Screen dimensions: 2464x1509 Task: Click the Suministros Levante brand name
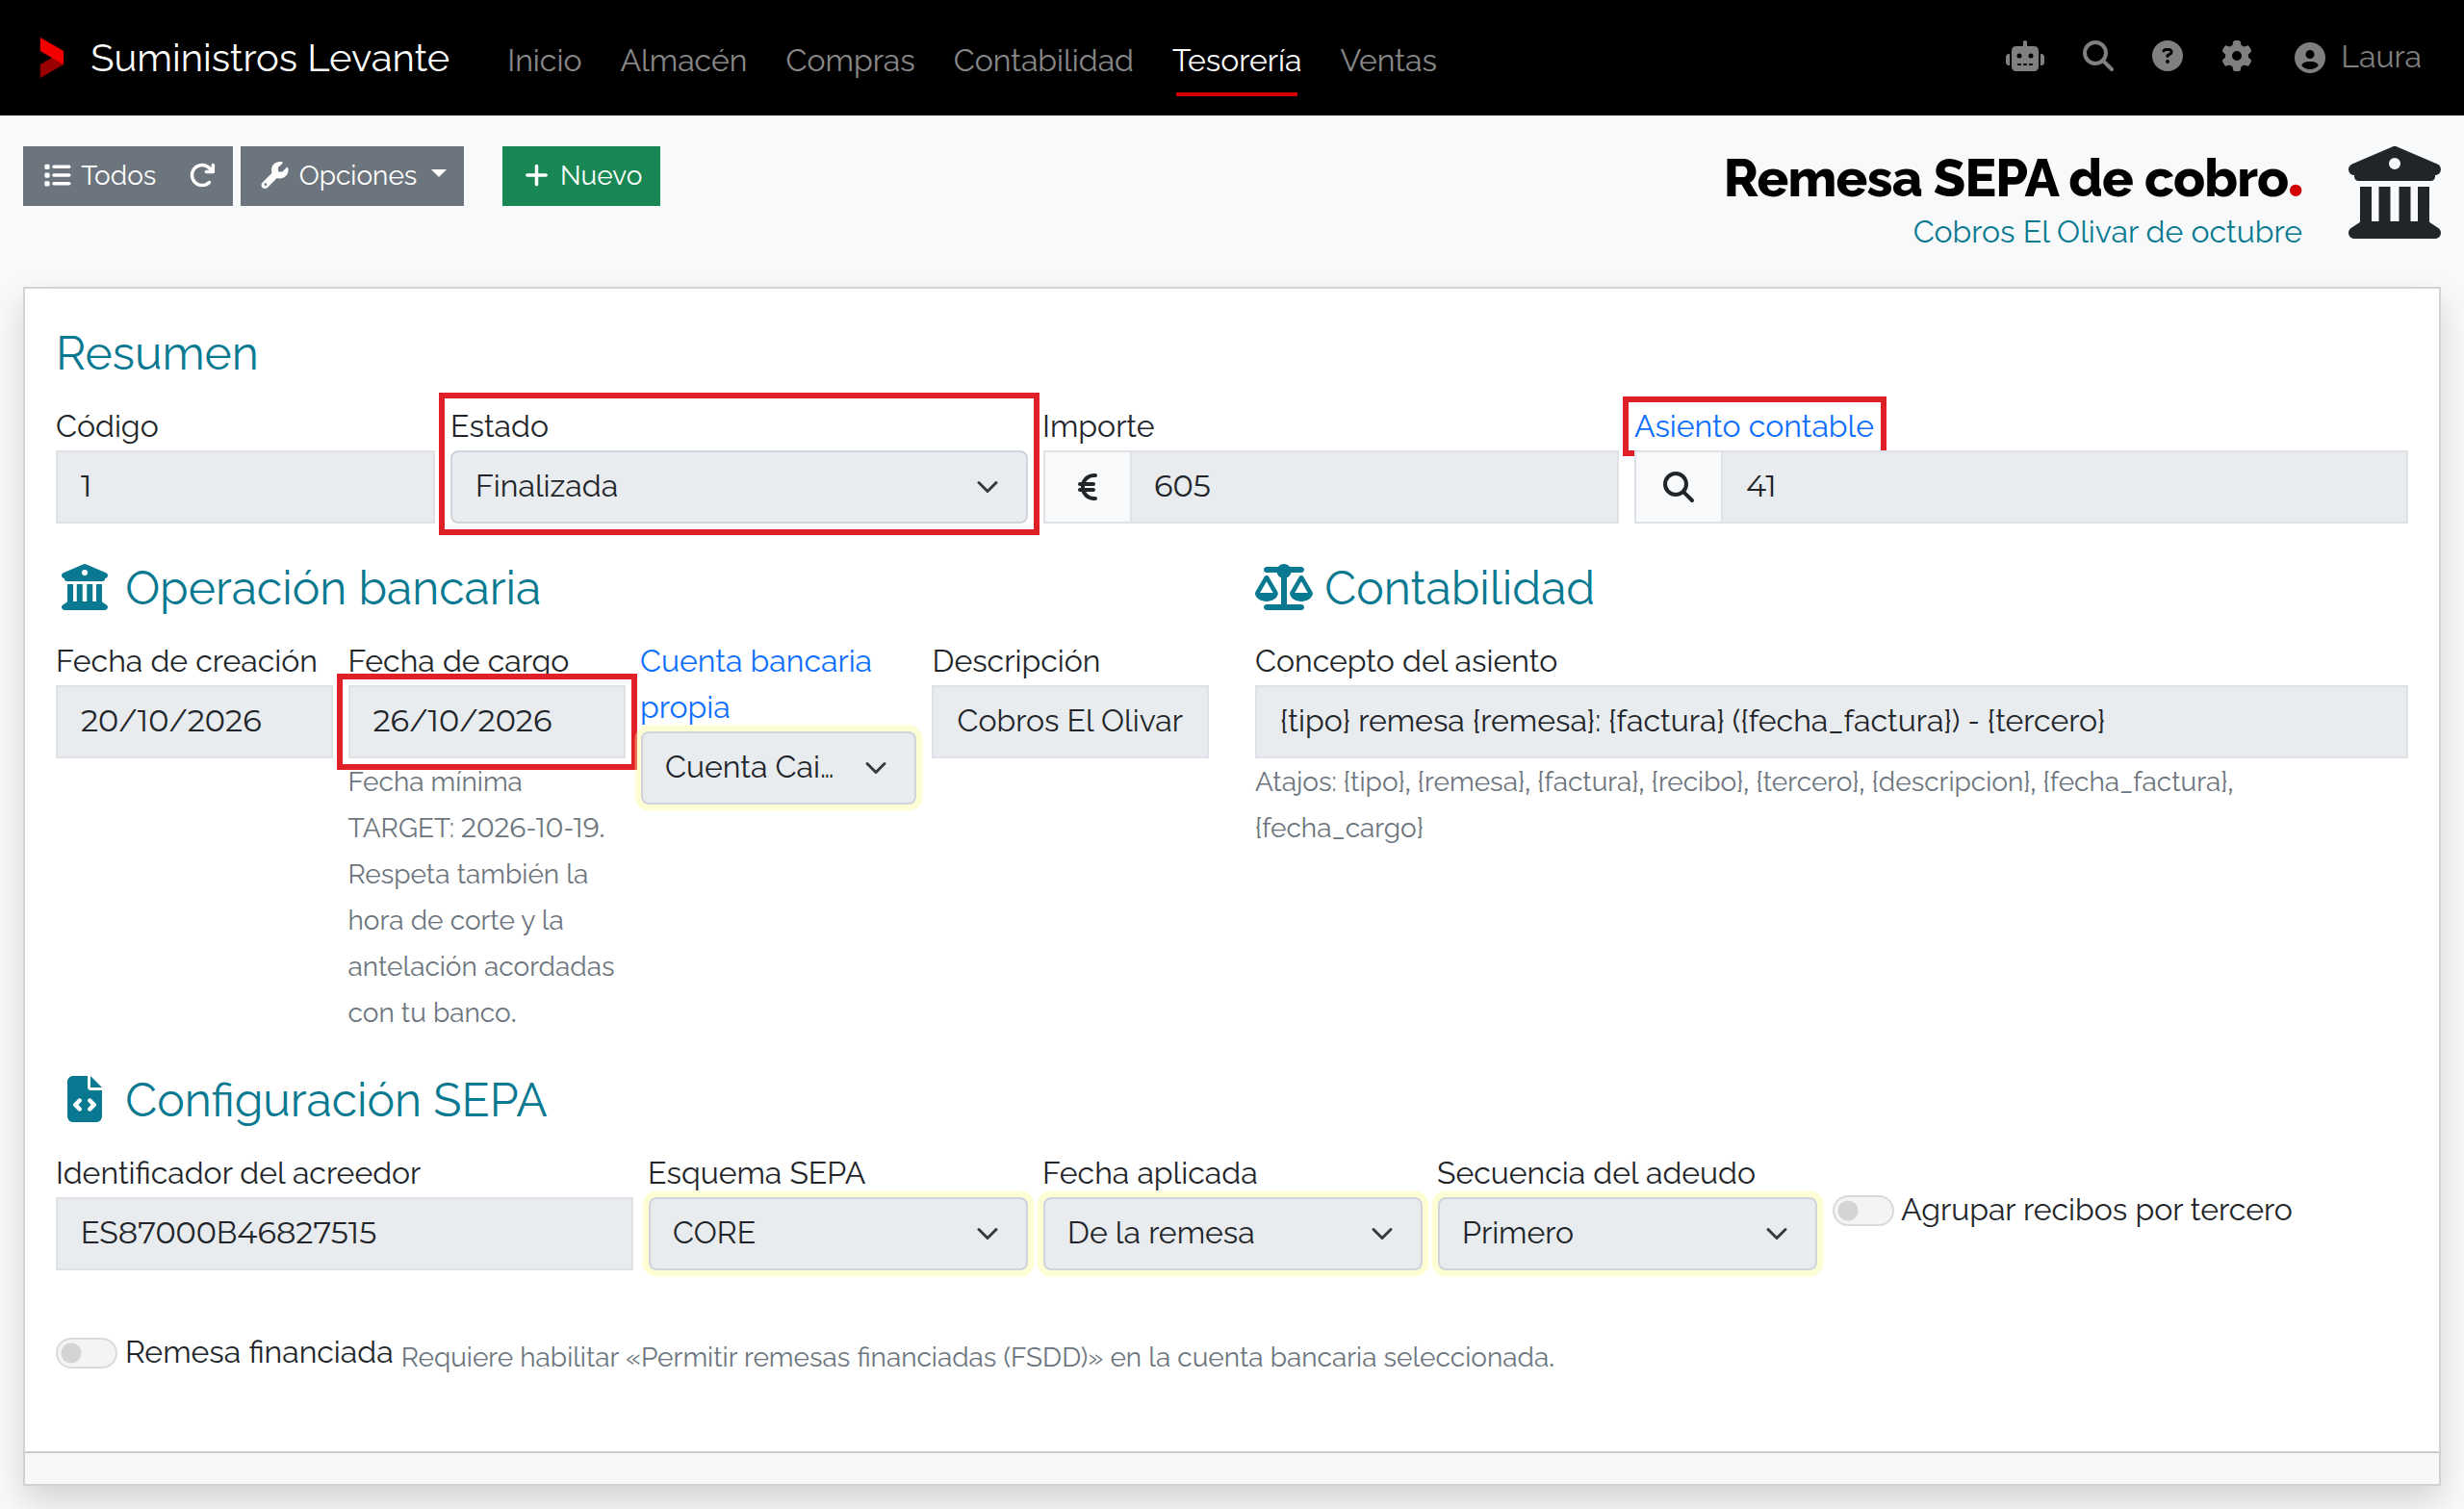(270, 58)
